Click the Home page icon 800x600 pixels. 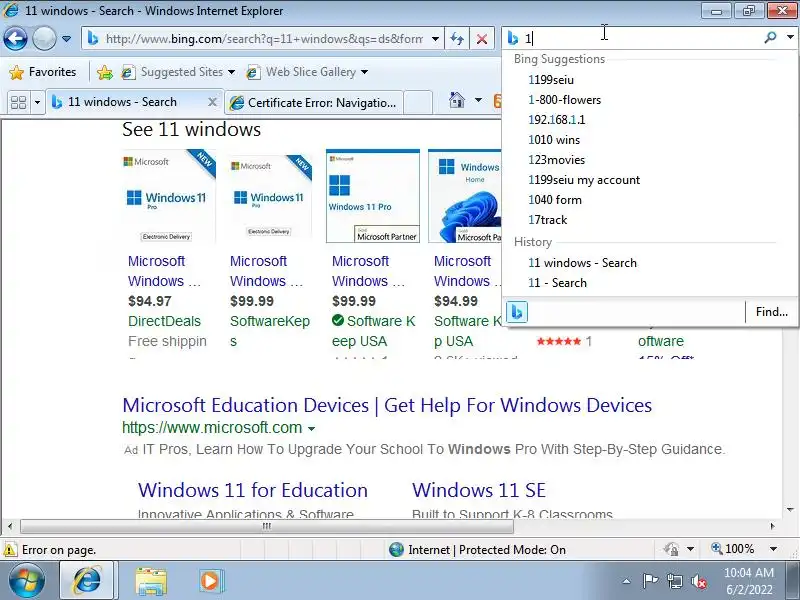click(x=457, y=101)
